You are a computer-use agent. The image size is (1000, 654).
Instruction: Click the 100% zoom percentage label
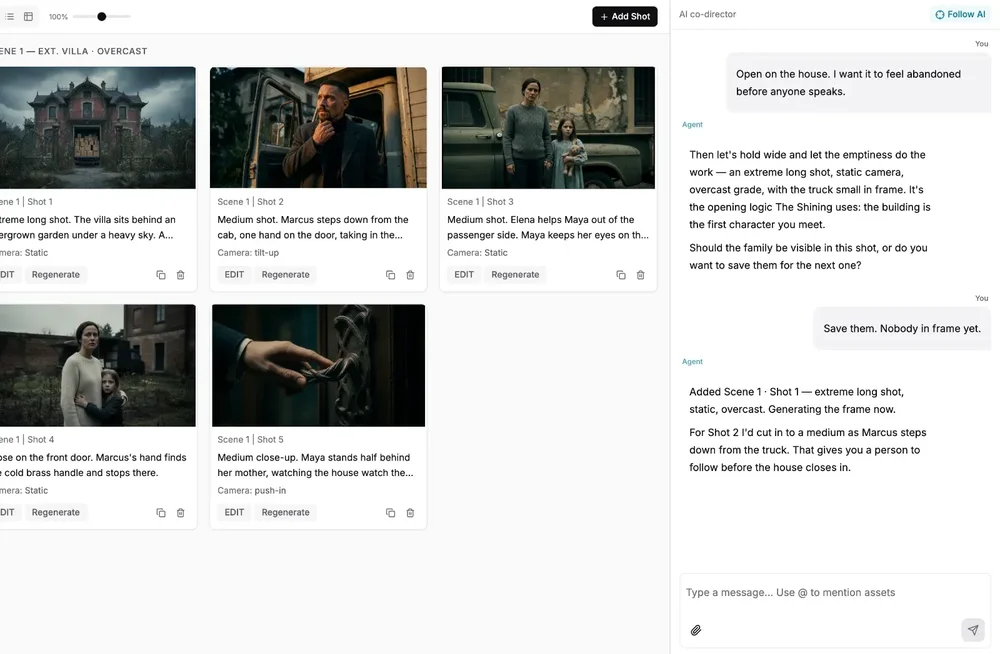click(x=58, y=17)
